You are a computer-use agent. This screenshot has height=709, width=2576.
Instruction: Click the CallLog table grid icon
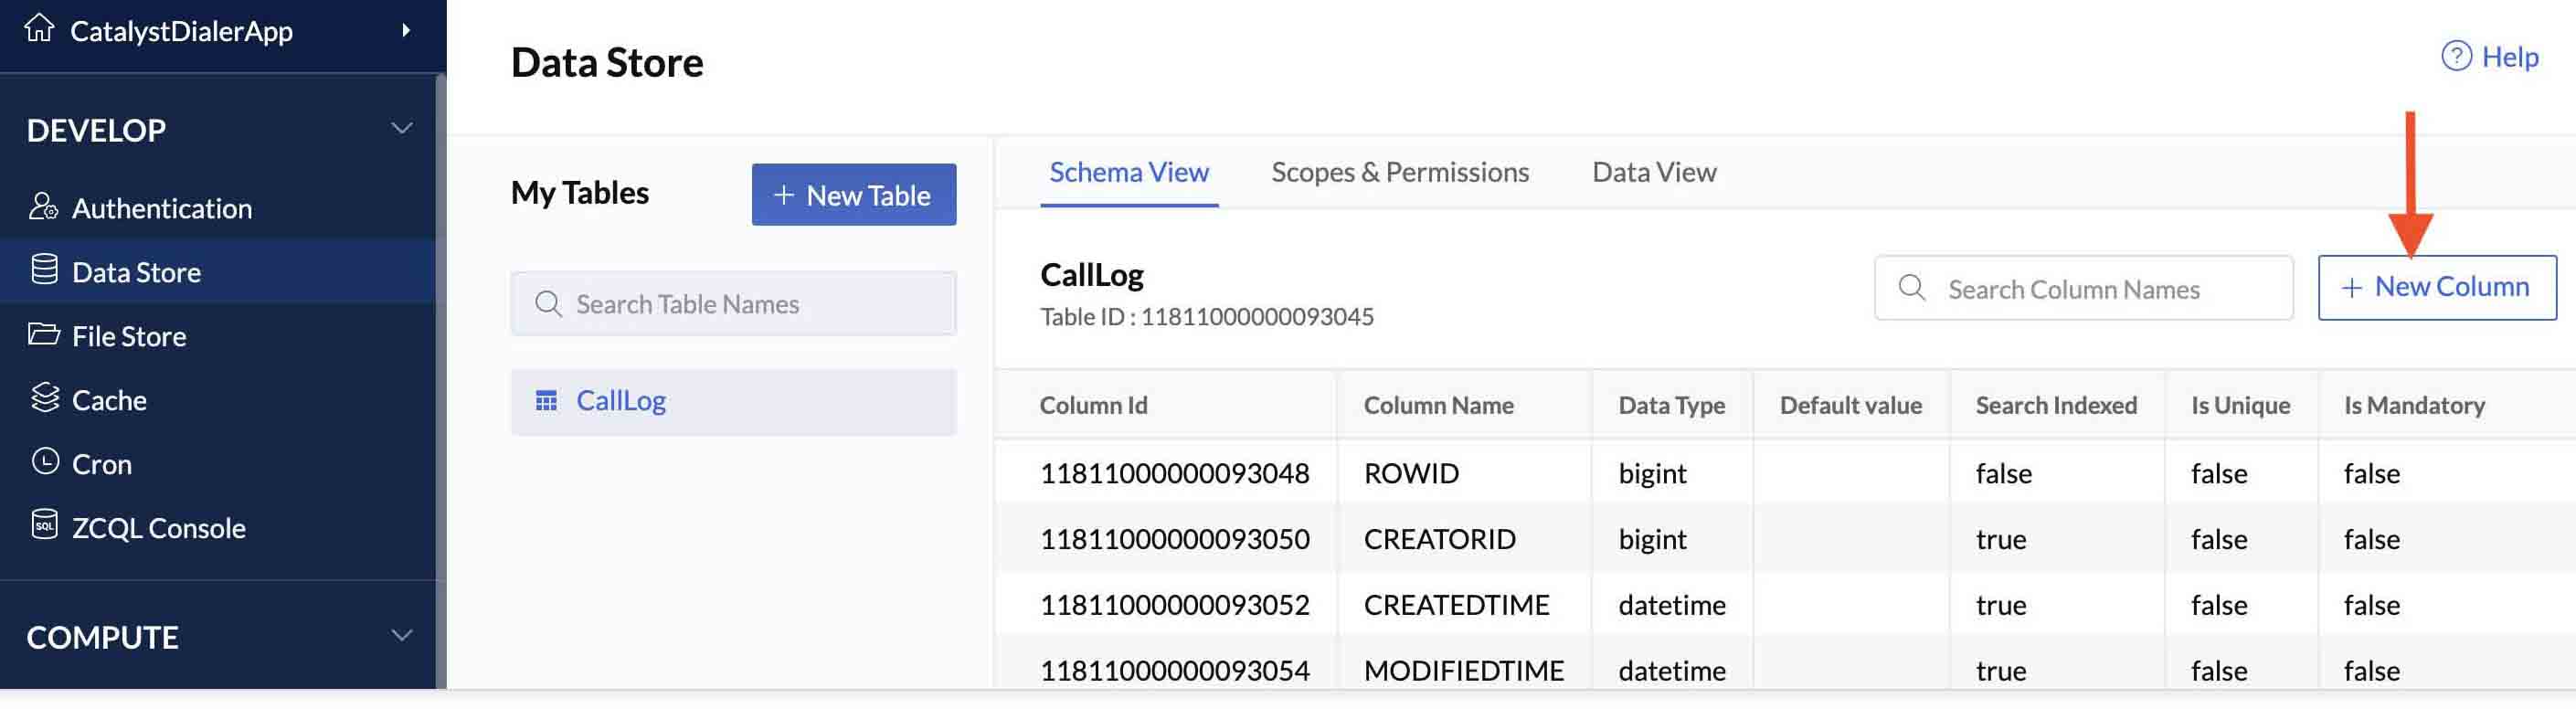click(x=546, y=401)
